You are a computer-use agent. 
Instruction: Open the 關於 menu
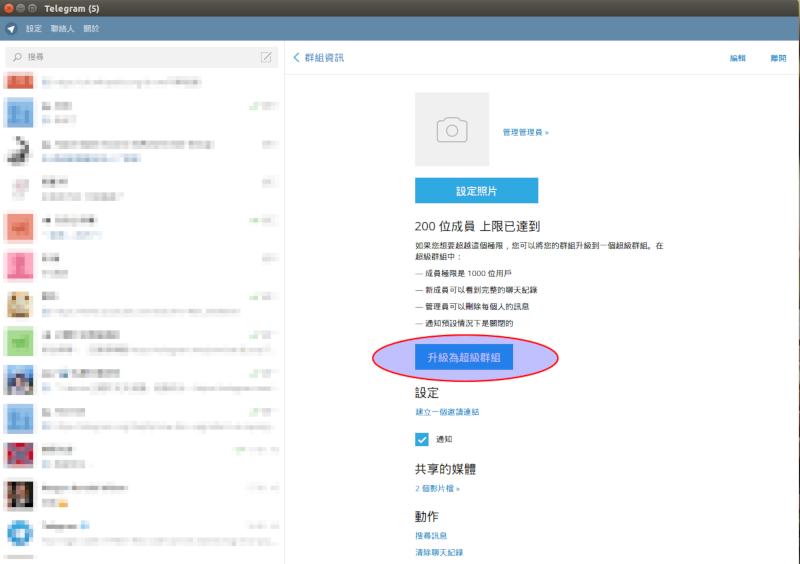tap(91, 29)
